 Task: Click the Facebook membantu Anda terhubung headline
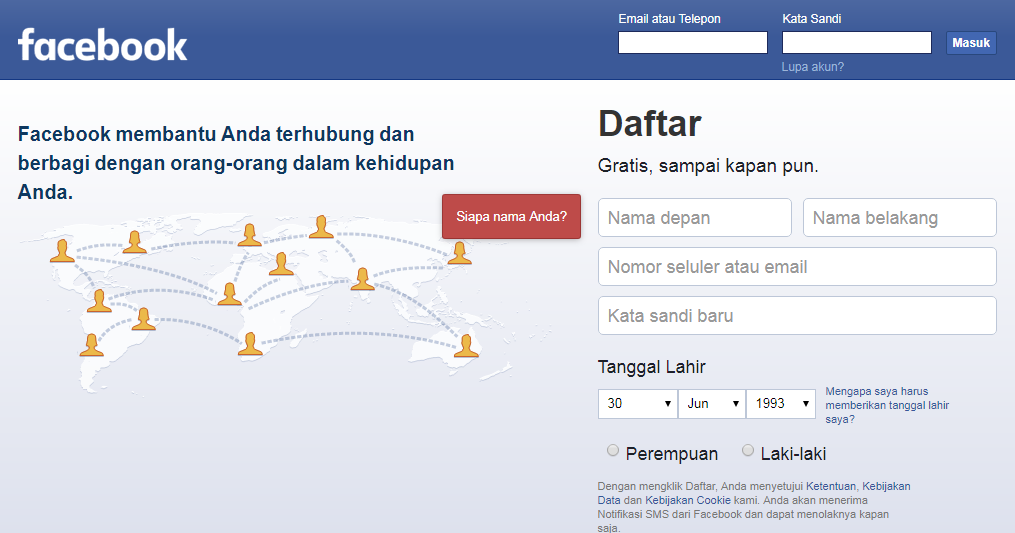click(x=236, y=163)
